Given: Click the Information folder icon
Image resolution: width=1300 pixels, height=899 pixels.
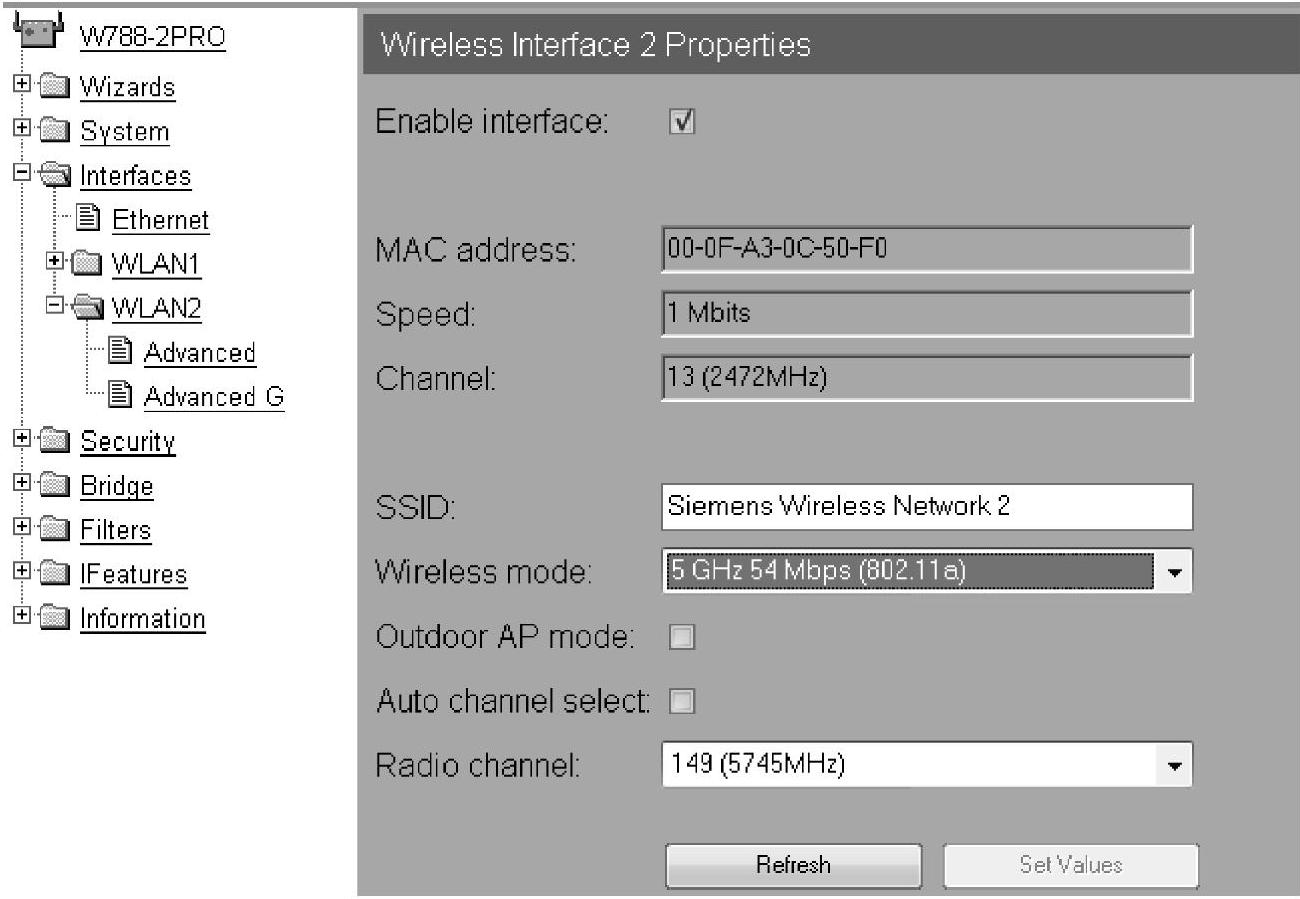Looking at the screenshot, I should pyautogui.click(x=54, y=618).
